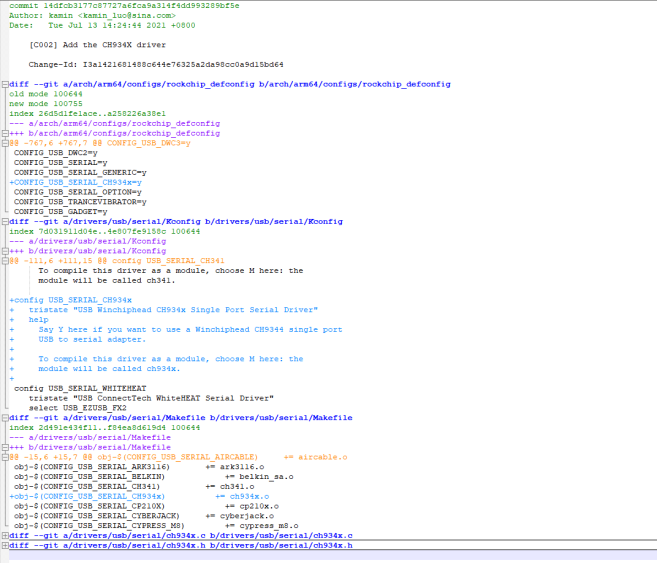
Task: Click the 'index 26d5d1fe1ace..a258226a38e1' line
Action: click(x=87, y=114)
